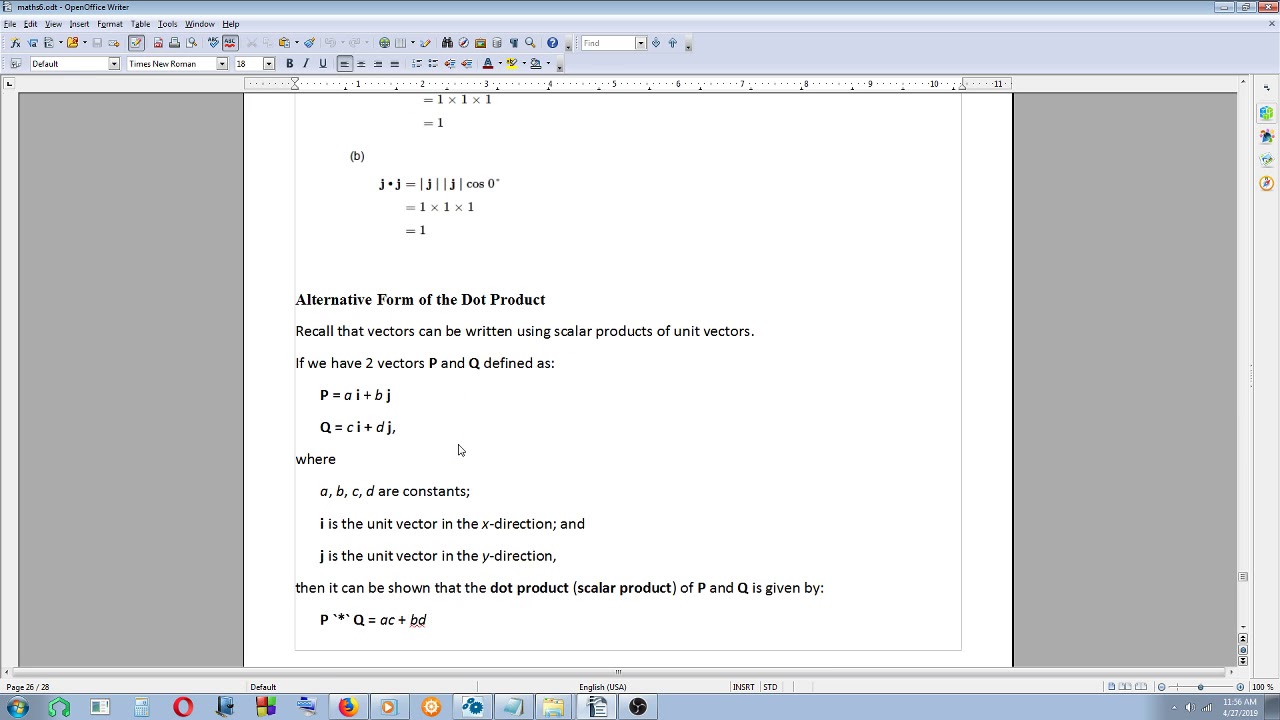Open the Data Sources icon

[x=497, y=43]
